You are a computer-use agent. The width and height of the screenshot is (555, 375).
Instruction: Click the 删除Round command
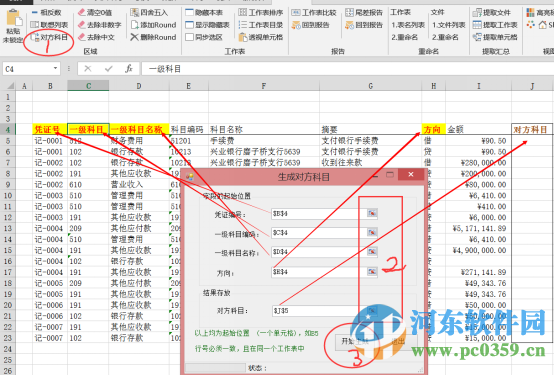pyautogui.click(x=153, y=37)
